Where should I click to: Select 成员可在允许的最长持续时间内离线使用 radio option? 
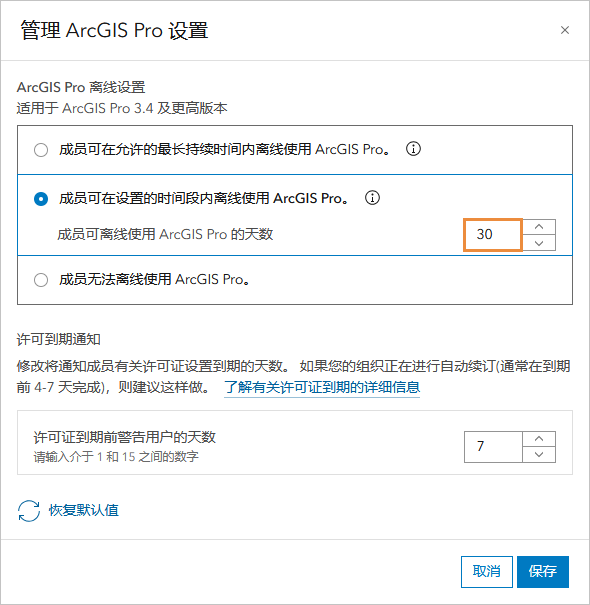(x=41, y=150)
